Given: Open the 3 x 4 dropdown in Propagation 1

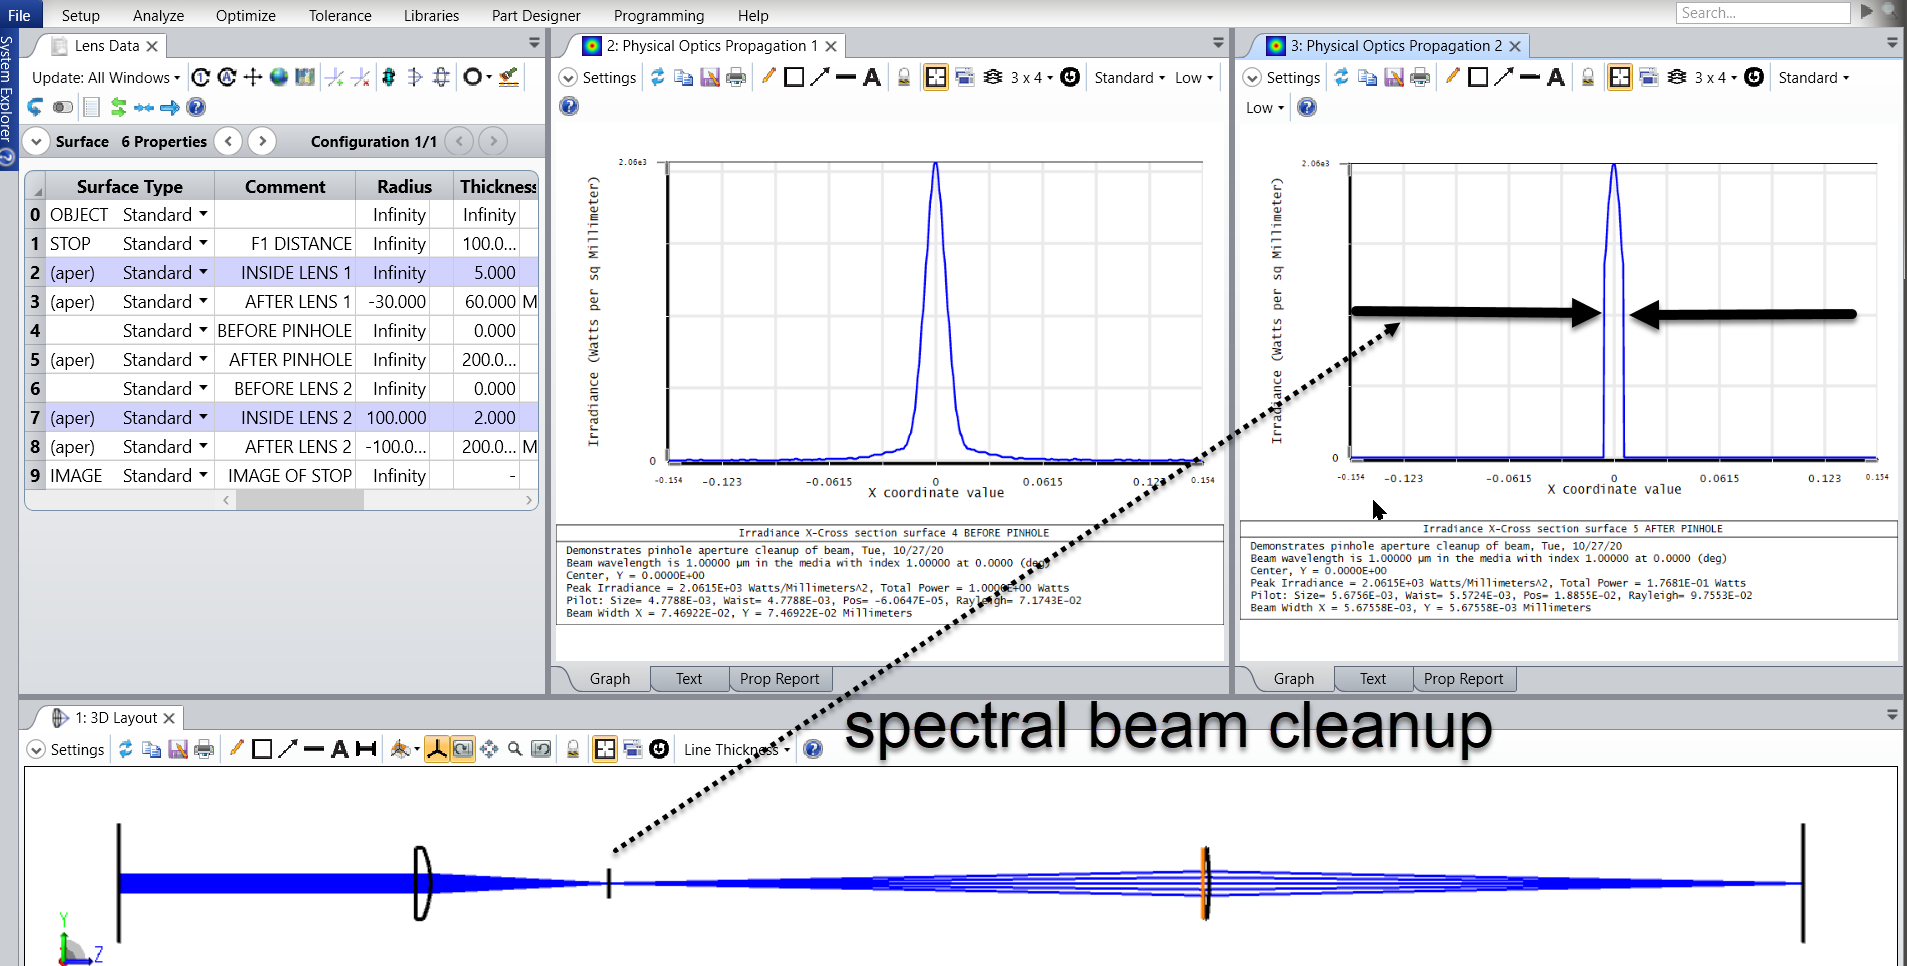Looking at the screenshot, I should coord(1031,77).
